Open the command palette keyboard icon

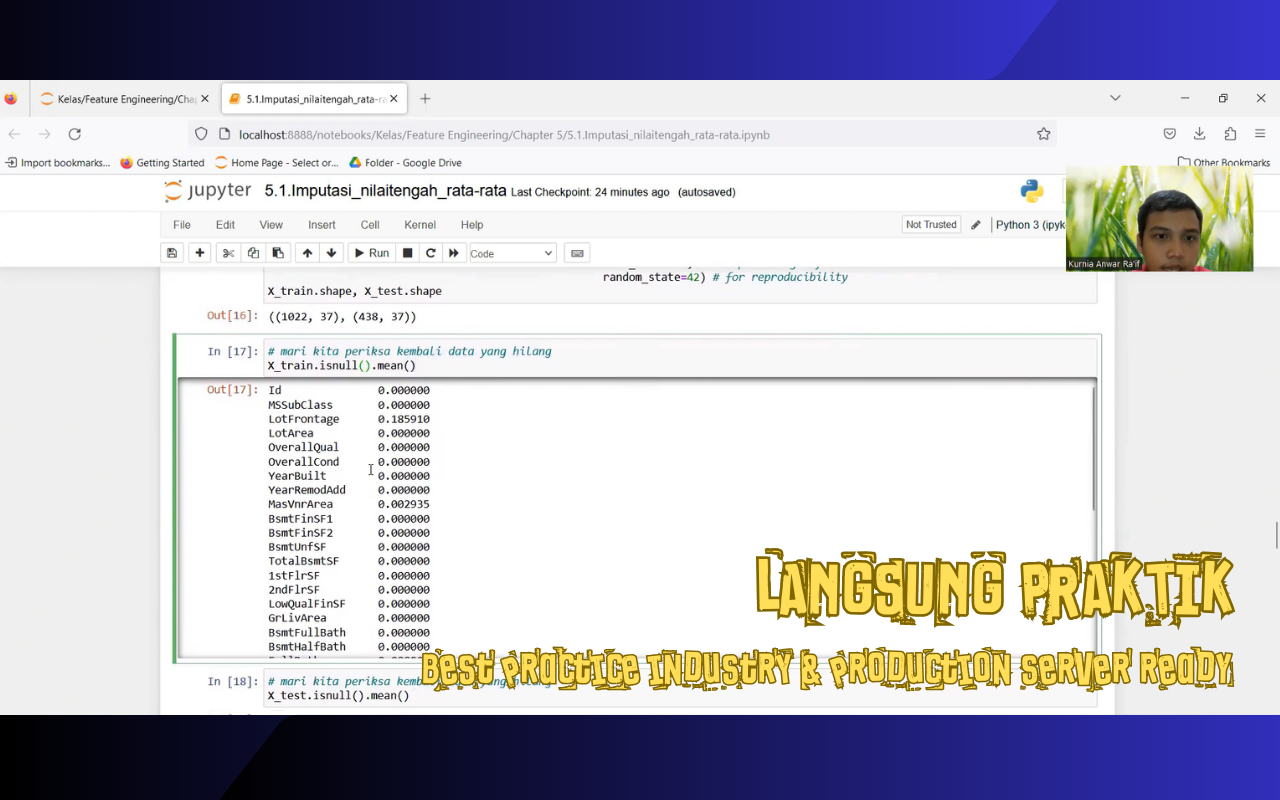[577, 253]
